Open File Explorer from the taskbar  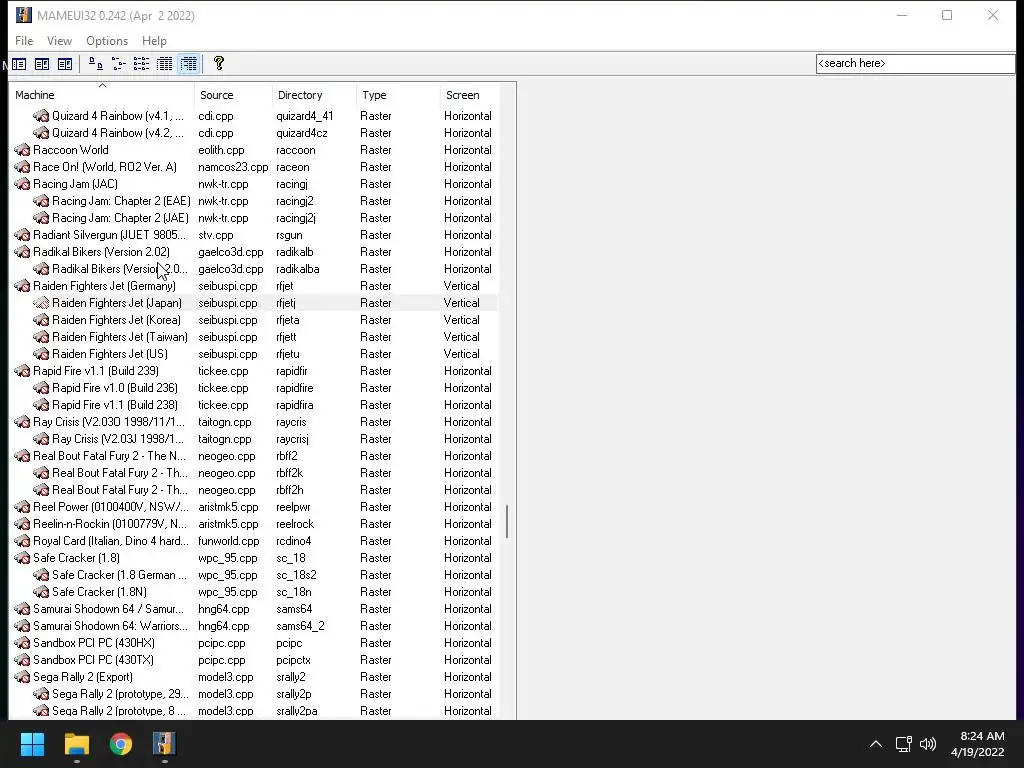pos(76,744)
